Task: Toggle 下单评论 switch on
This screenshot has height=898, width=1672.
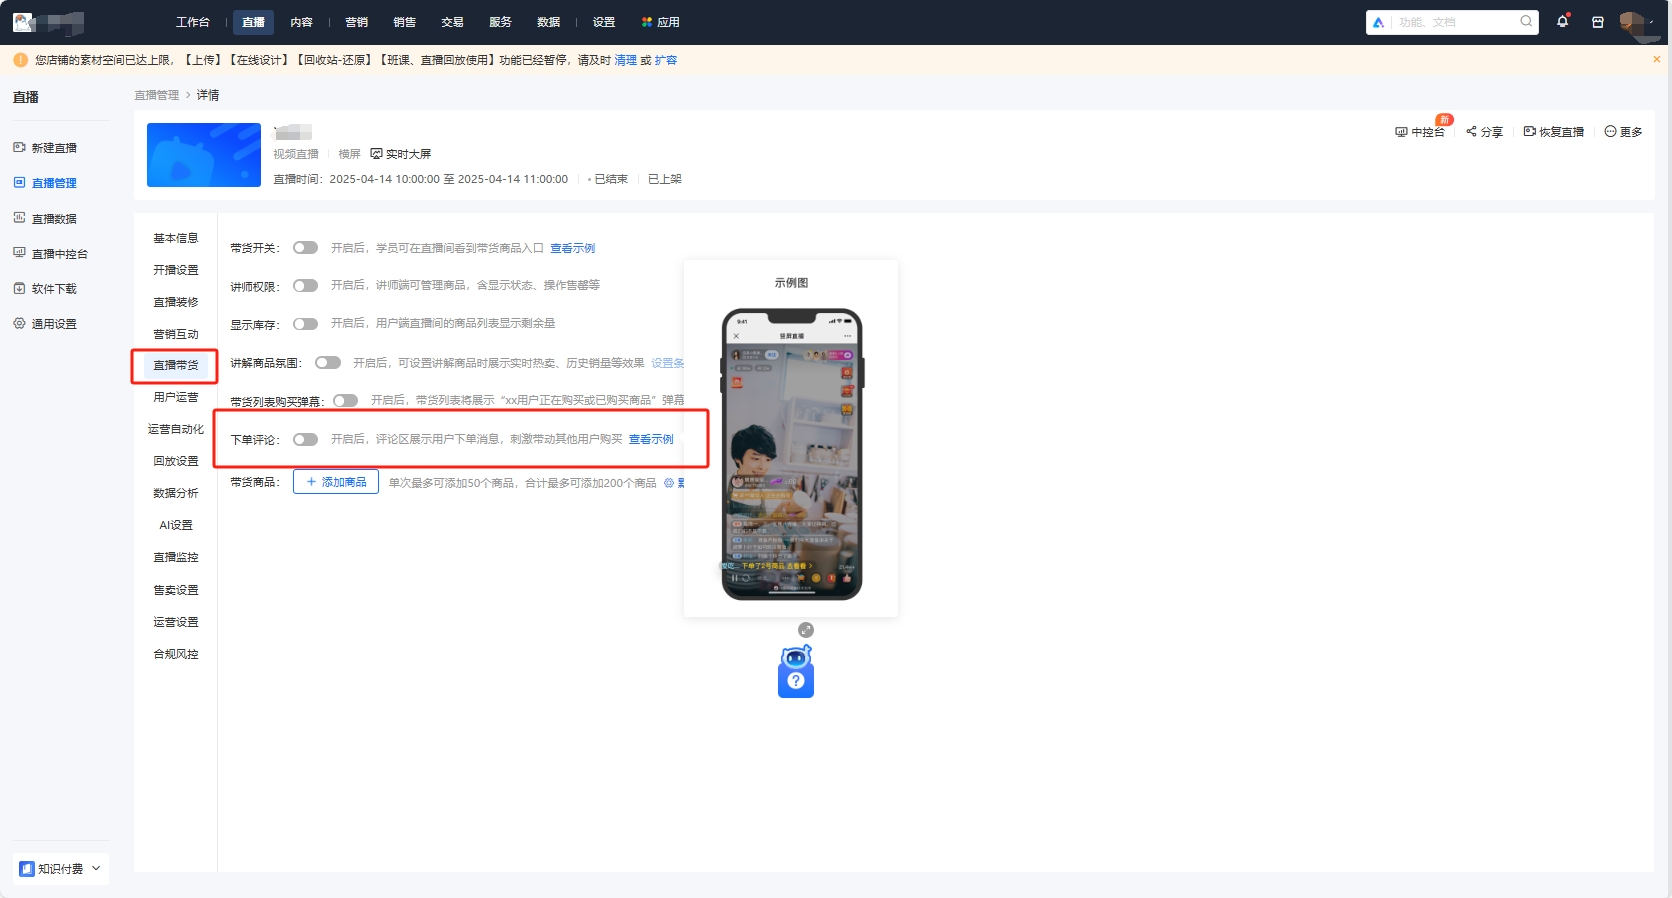Action: coord(305,440)
